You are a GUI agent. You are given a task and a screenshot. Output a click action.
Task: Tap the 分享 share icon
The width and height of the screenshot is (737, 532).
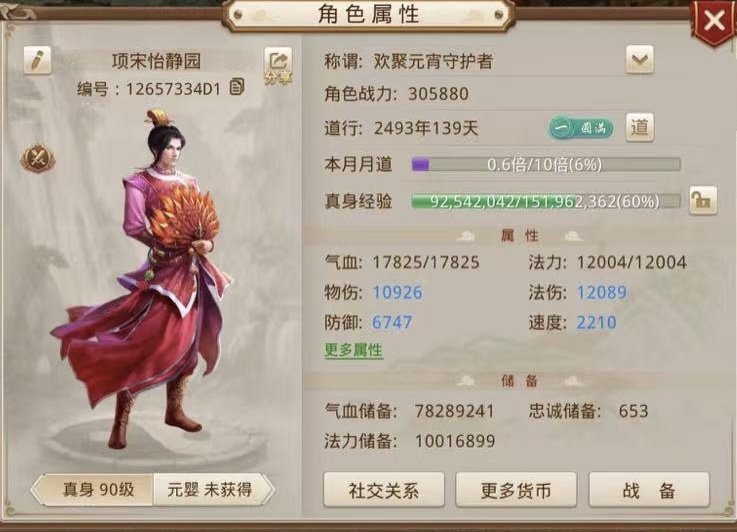[x=278, y=66]
